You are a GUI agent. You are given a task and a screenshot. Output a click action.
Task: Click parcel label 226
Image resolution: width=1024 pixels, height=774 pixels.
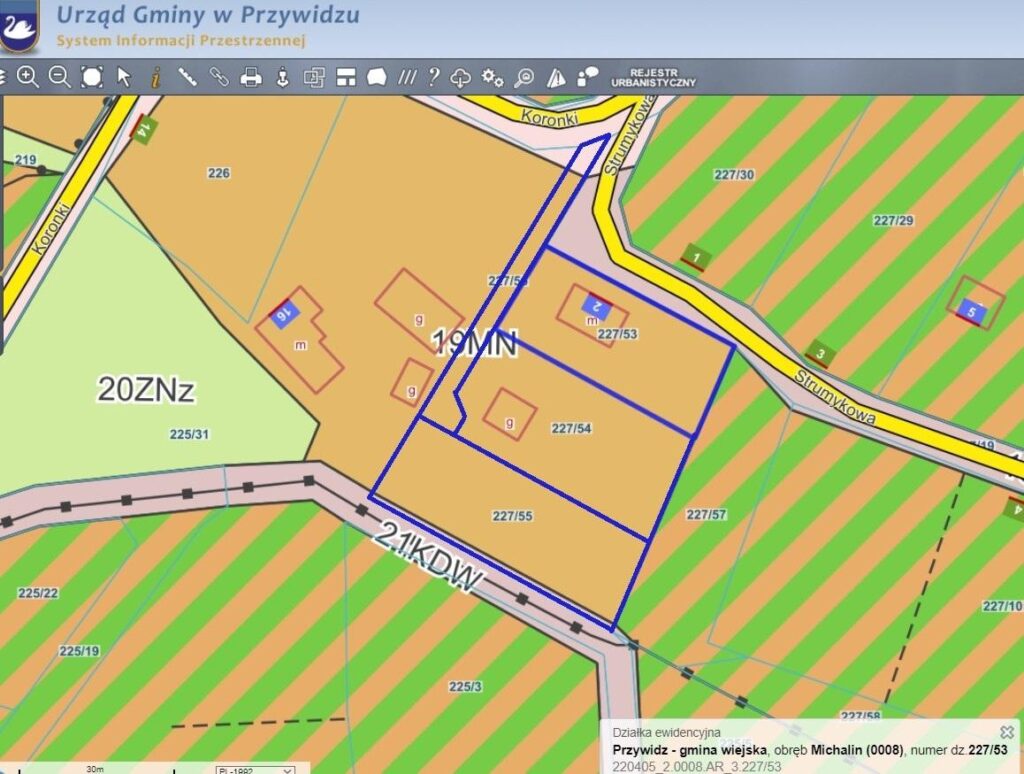(x=219, y=173)
